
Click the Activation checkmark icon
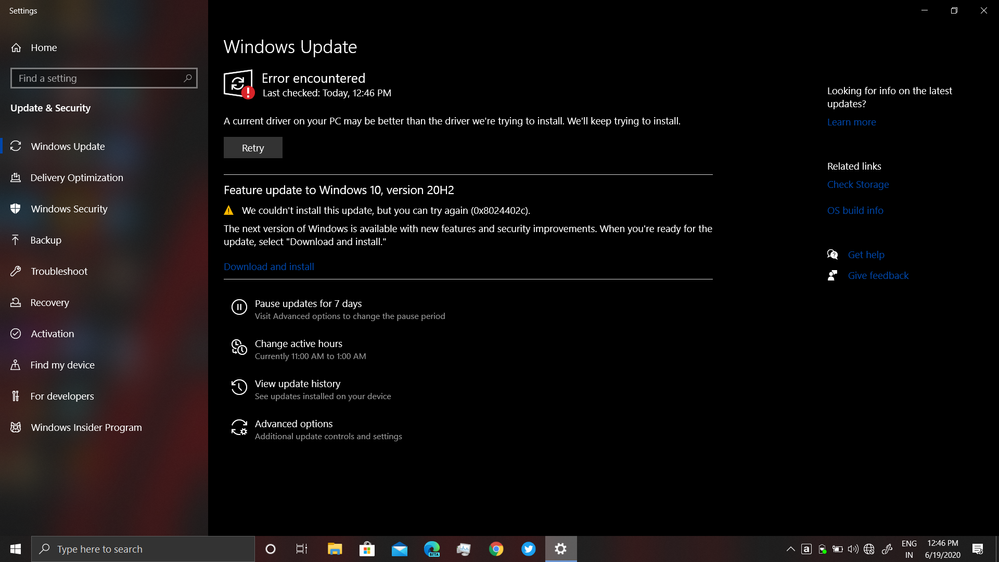click(16, 334)
